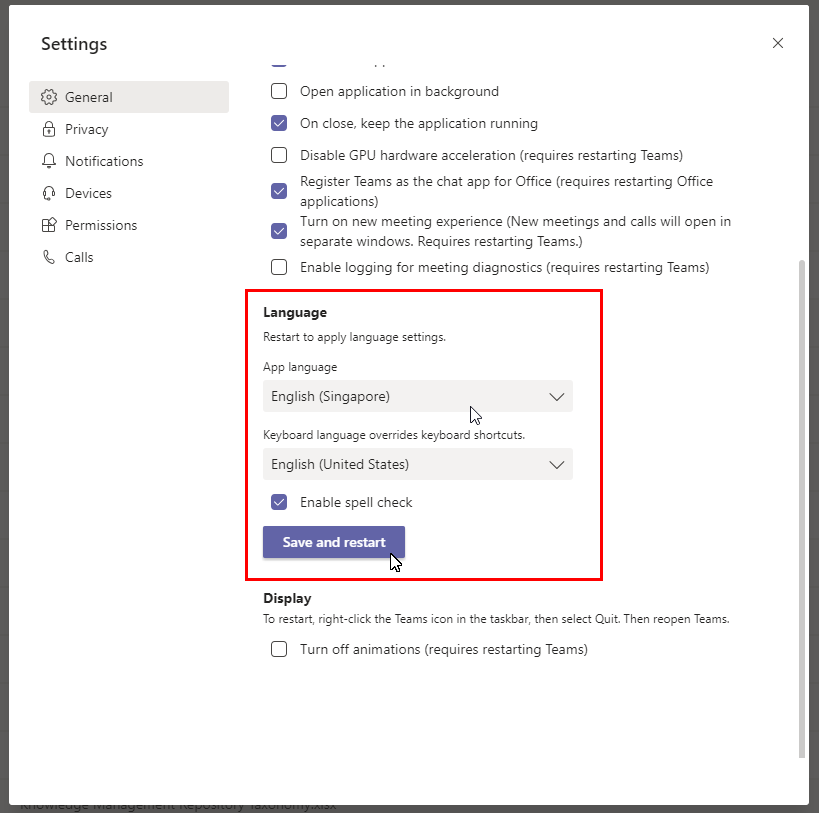Uncheck Register Teams as chat app for Office
The width and height of the screenshot is (819, 813).
click(x=279, y=191)
